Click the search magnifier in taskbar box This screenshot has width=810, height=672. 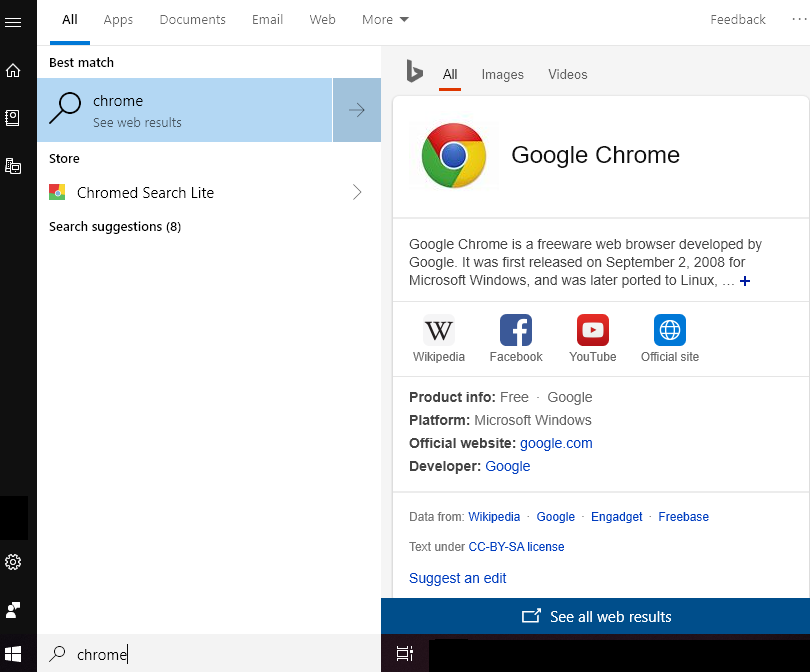57,654
